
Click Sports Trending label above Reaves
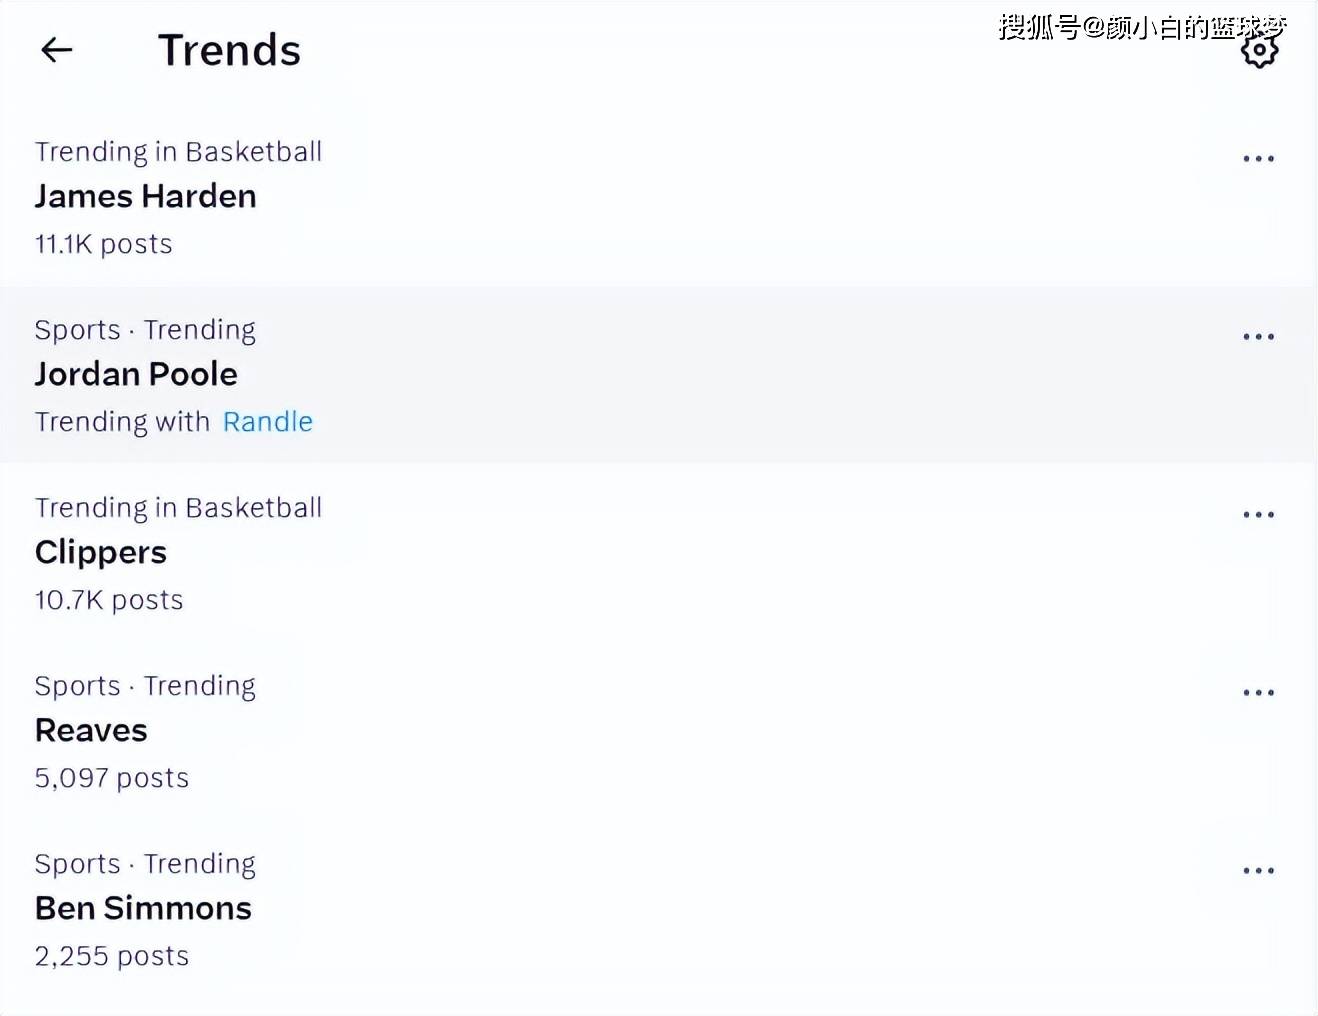(145, 686)
